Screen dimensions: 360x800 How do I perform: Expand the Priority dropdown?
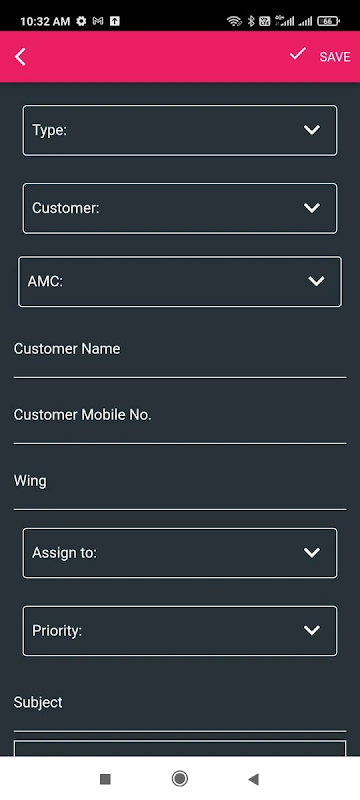coord(179,631)
